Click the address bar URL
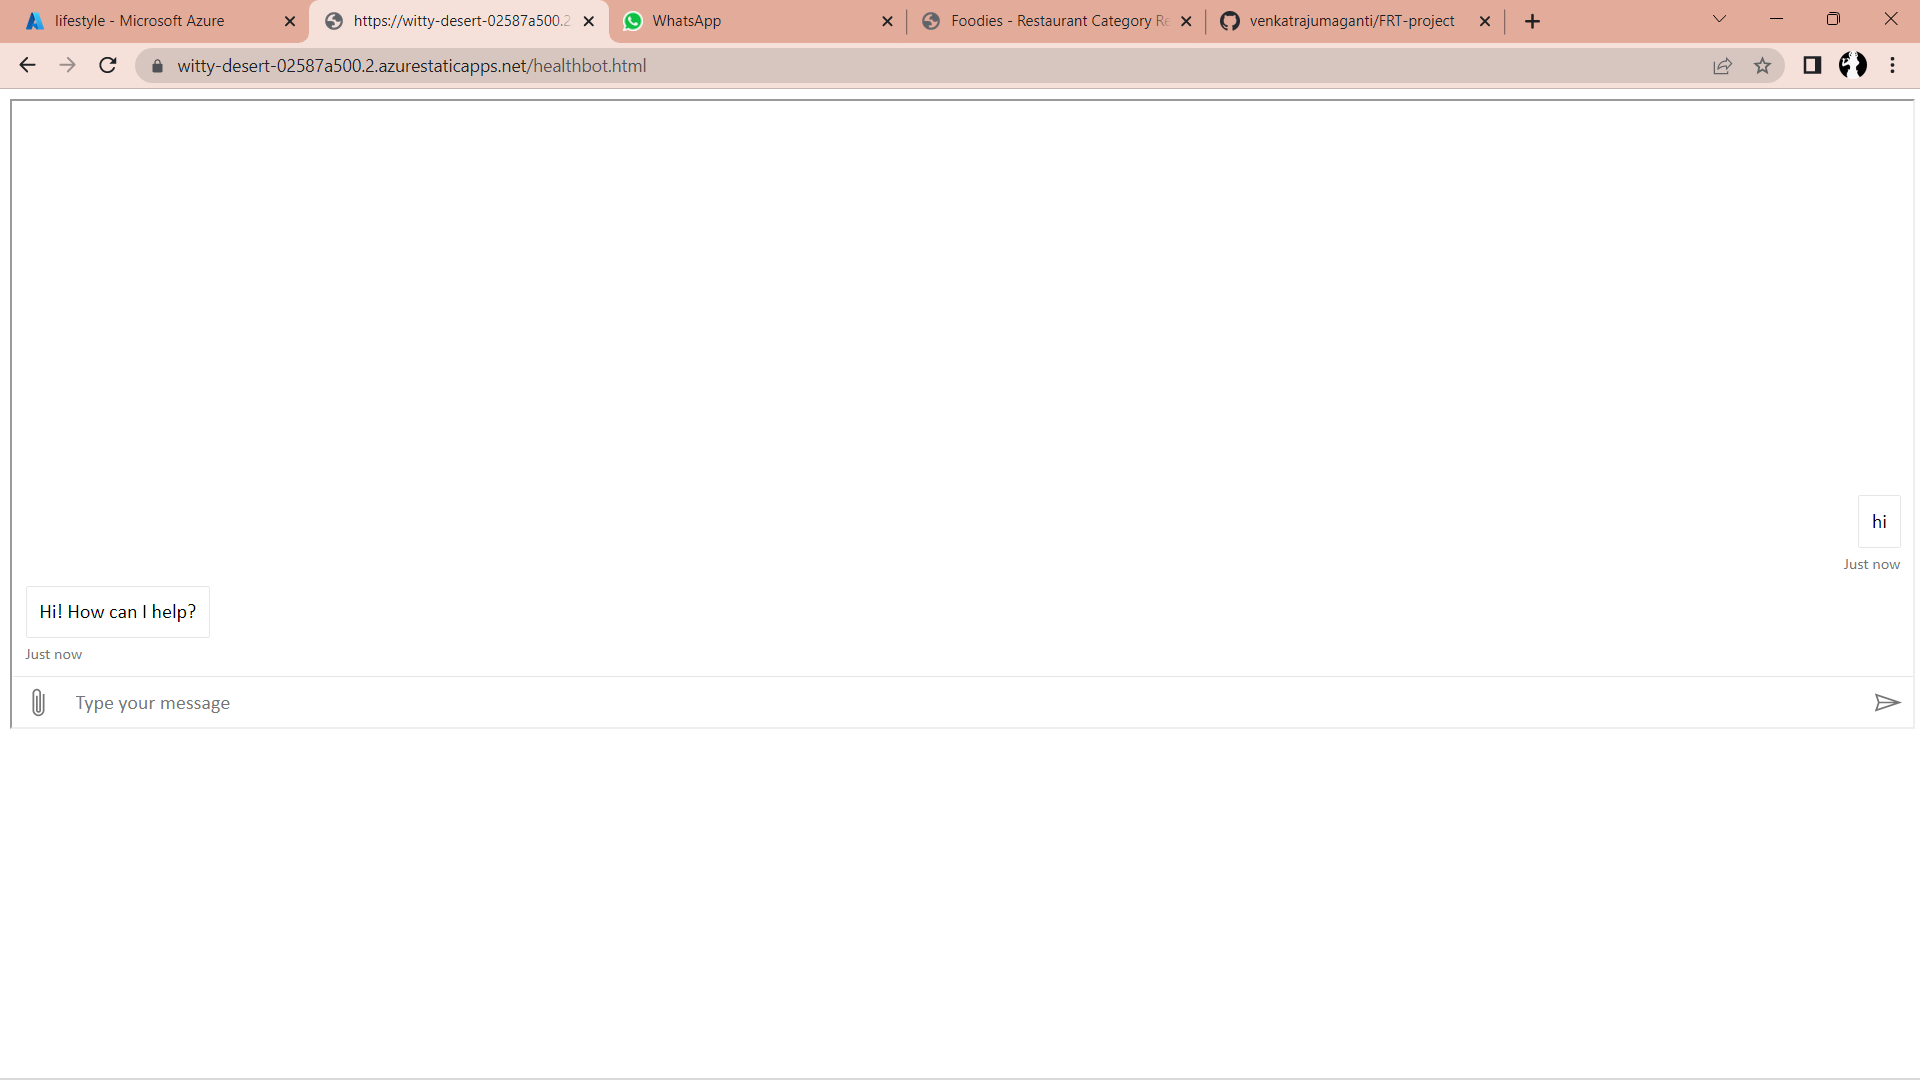1920x1080 pixels. 412,66
